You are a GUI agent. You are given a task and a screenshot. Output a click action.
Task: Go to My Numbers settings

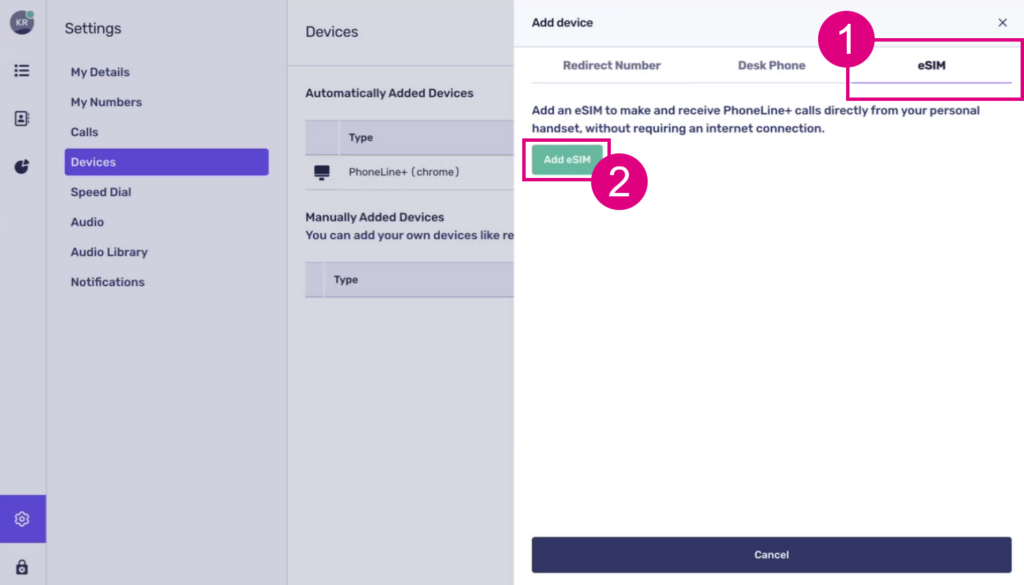pos(106,102)
